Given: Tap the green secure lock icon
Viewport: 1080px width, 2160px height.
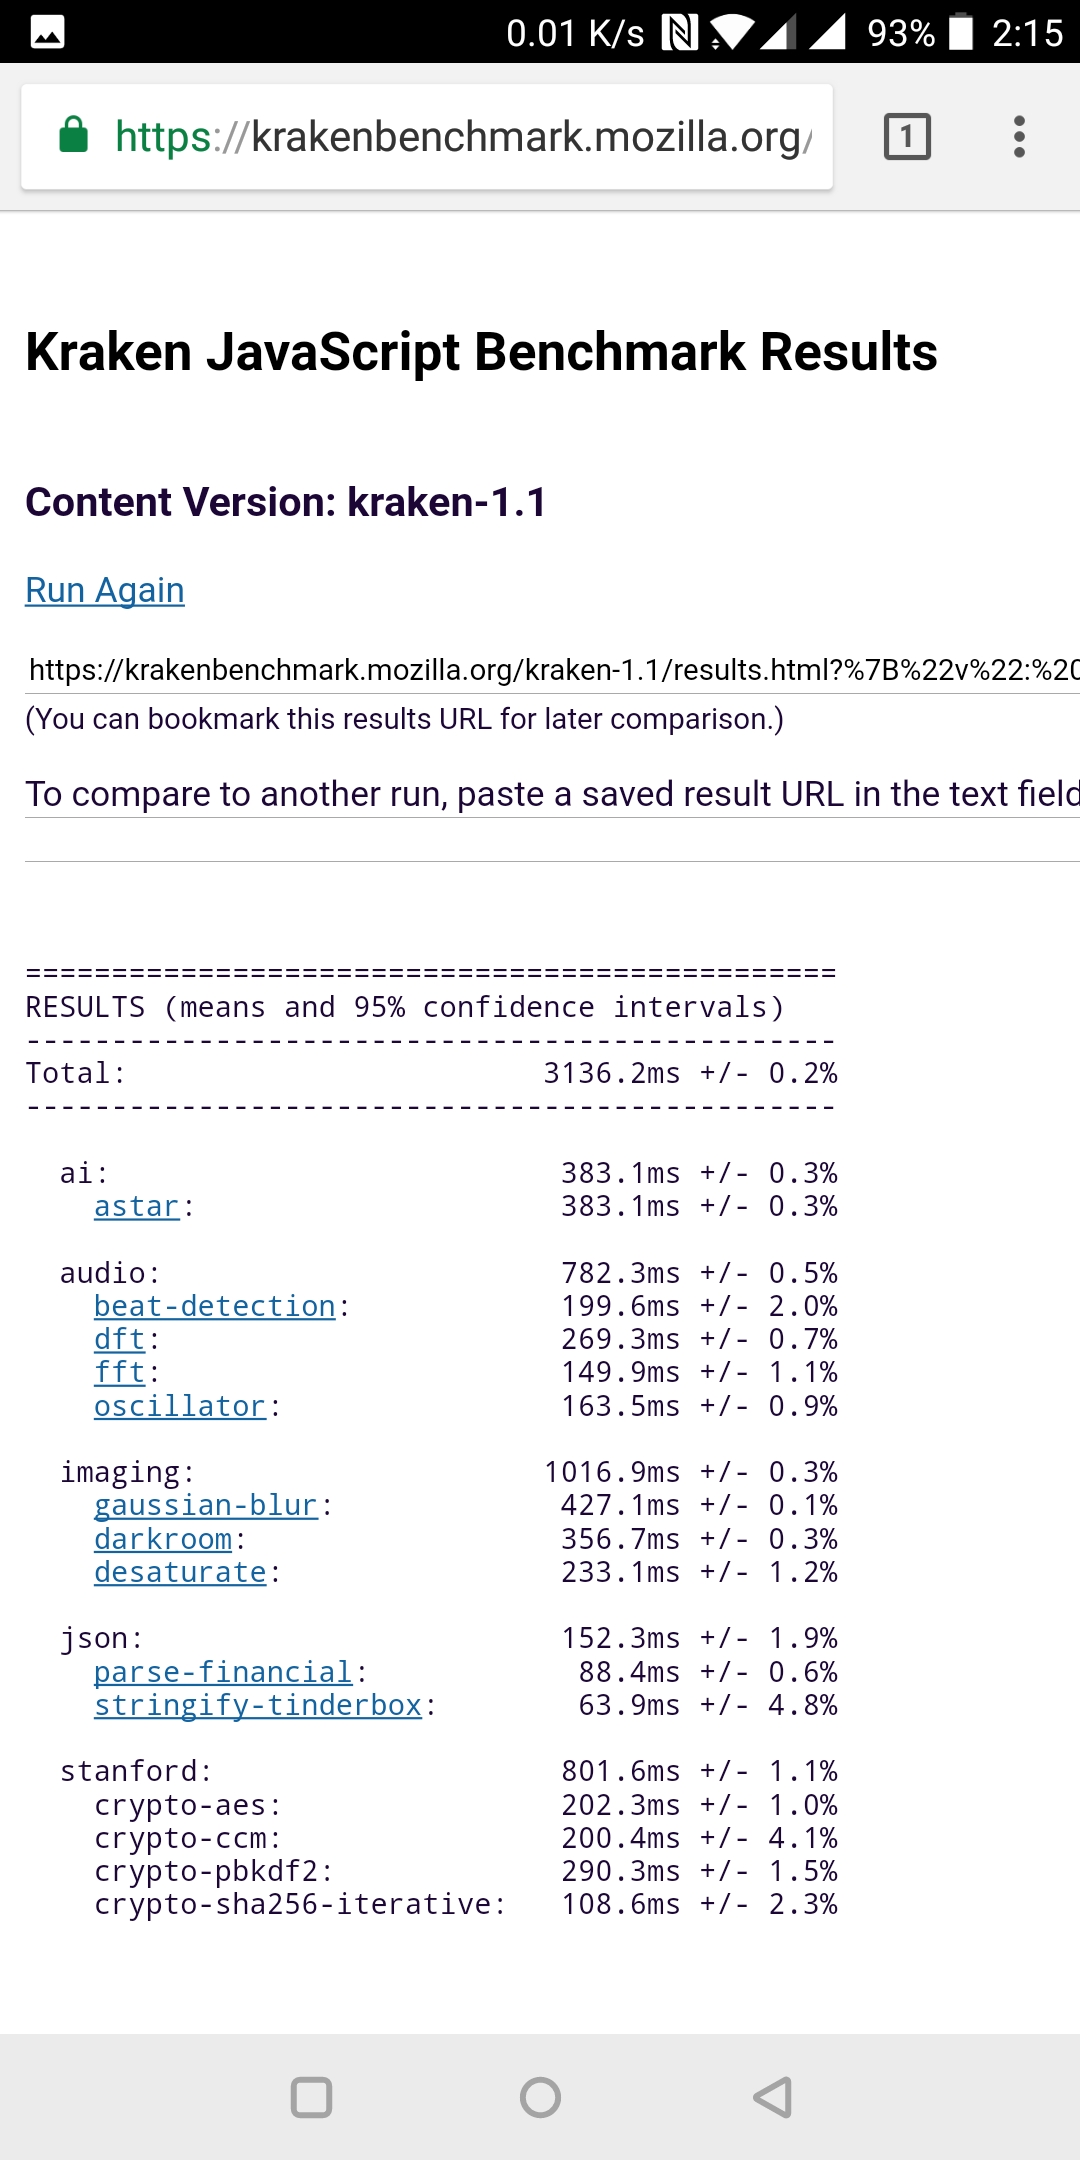Looking at the screenshot, I should (74, 136).
